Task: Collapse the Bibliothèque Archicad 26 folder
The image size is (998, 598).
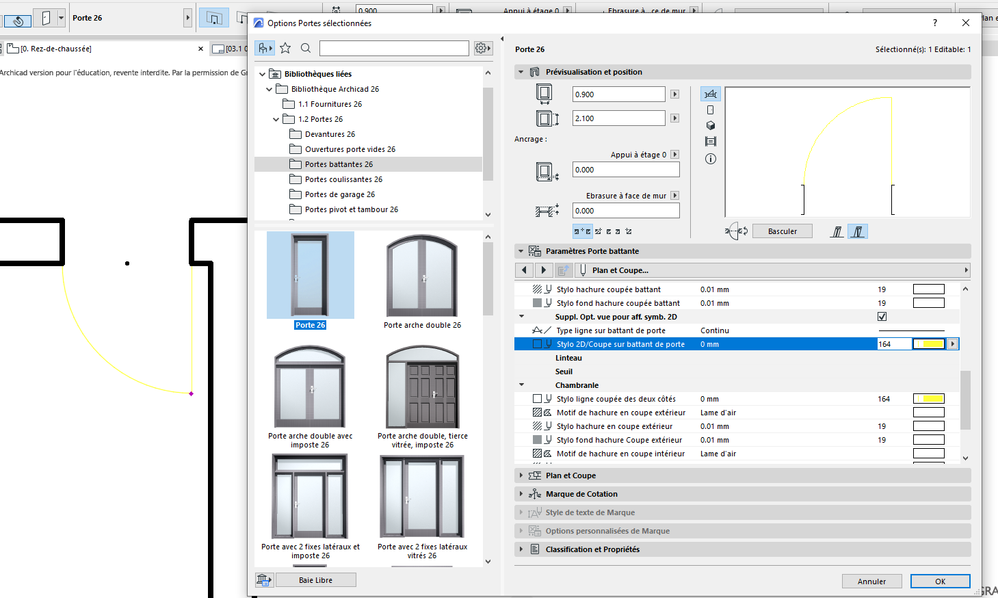Action: (x=269, y=89)
